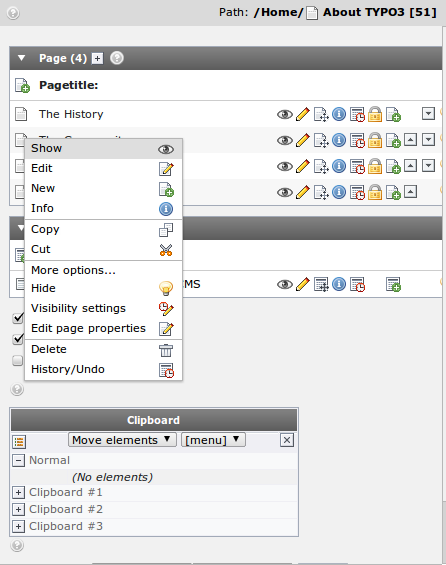Click the Cut scissors entry in context menu
The image size is (446, 565).
(103, 249)
